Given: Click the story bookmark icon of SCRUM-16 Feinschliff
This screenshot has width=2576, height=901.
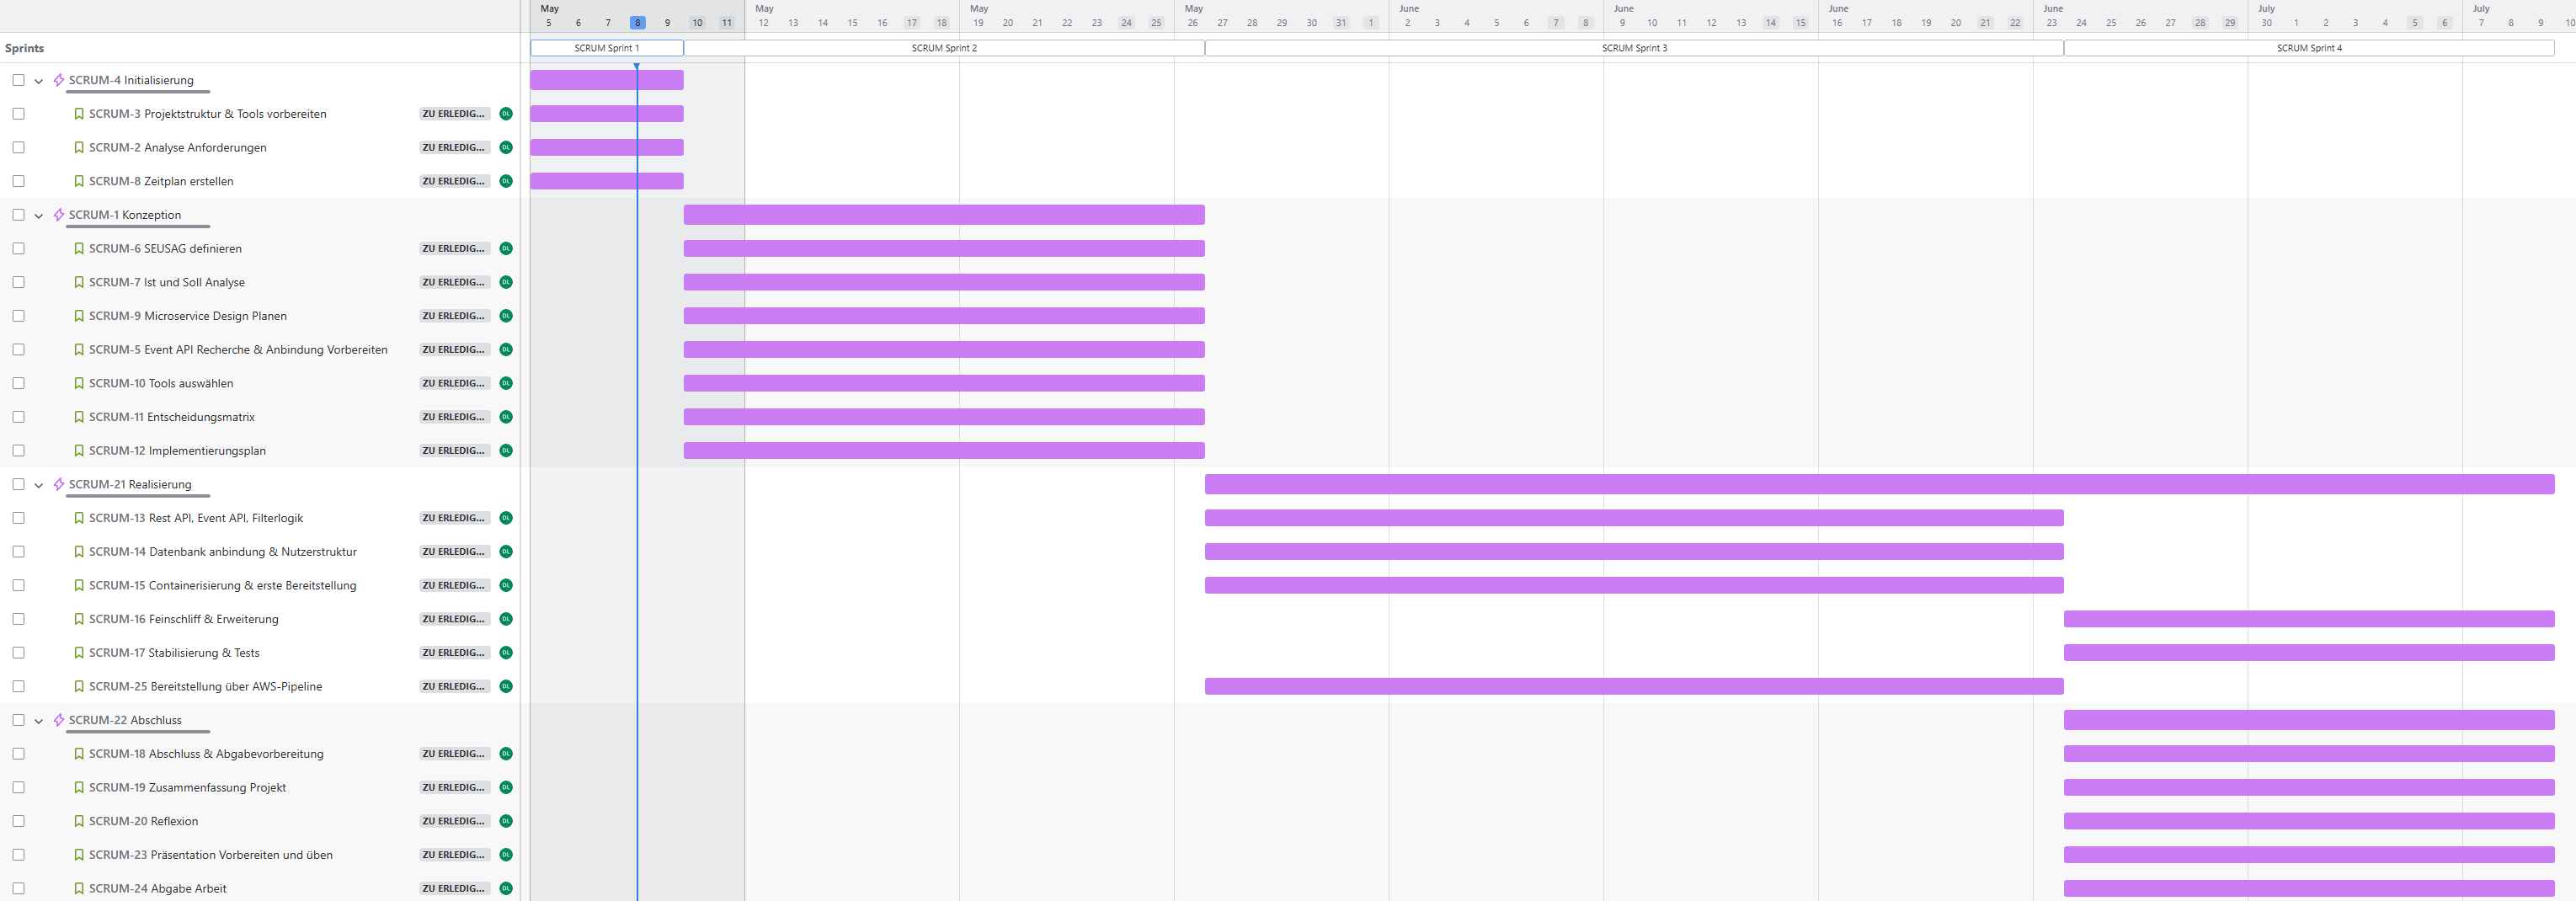Looking at the screenshot, I should click(x=79, y=619).
